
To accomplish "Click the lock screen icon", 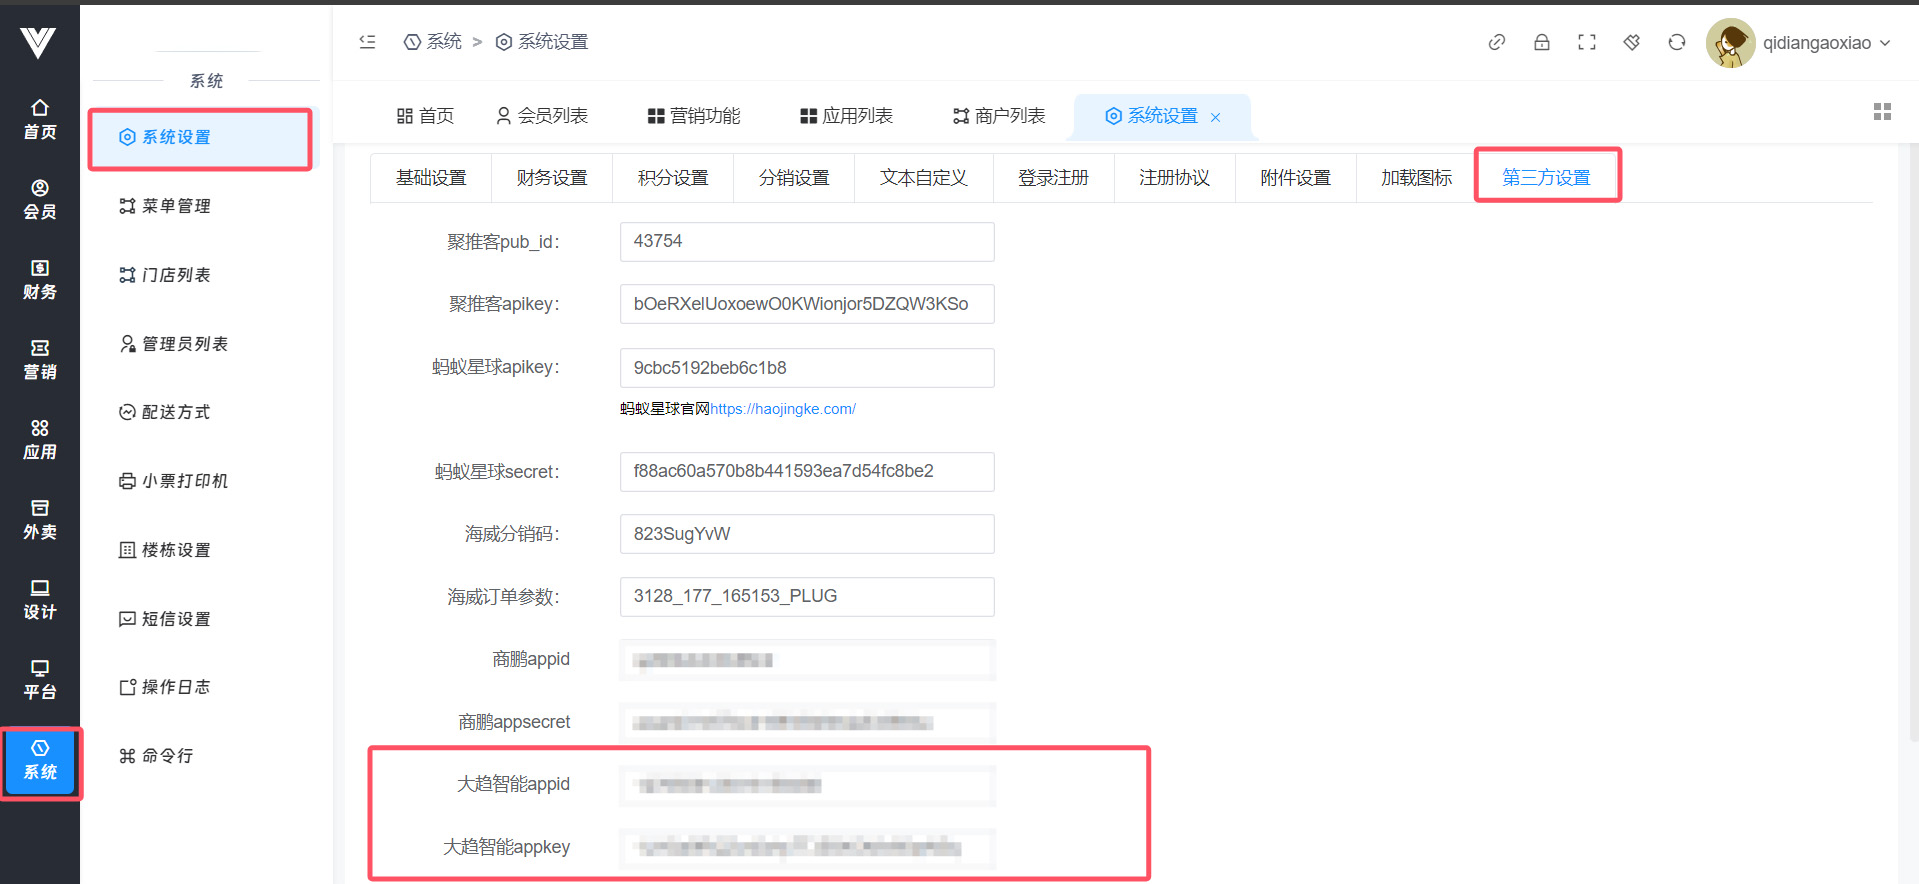I will 1541,42.
